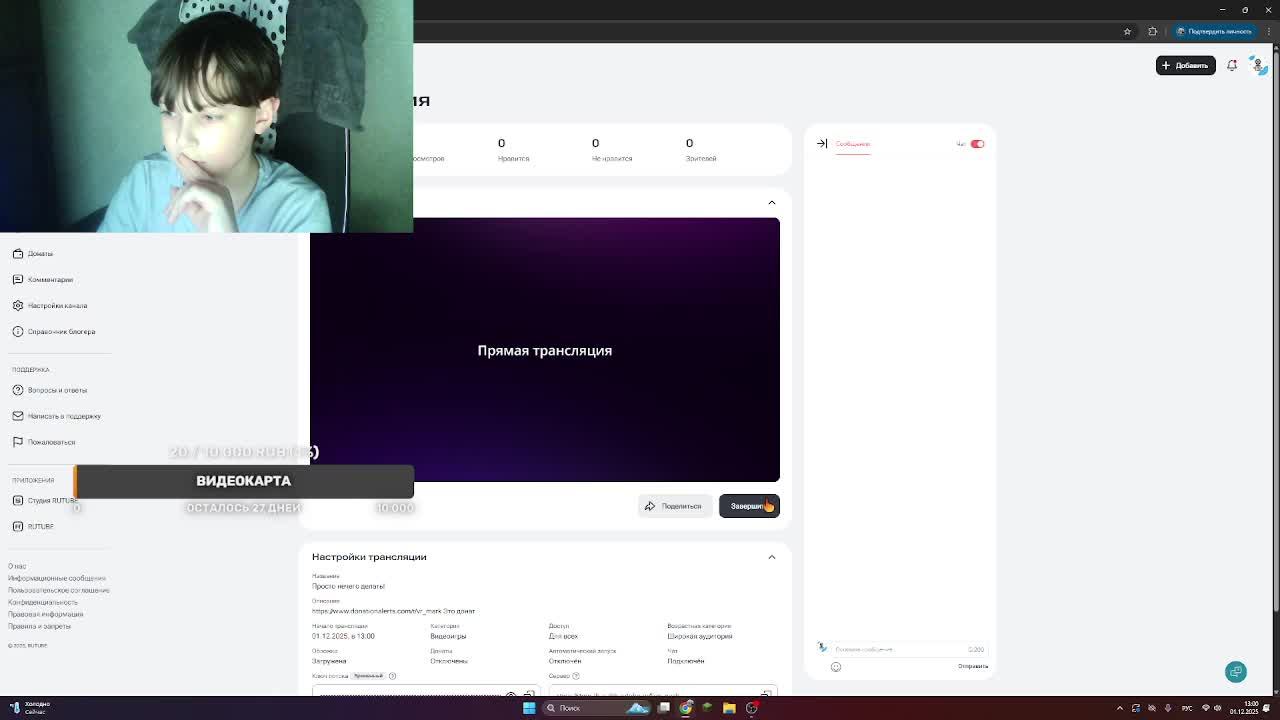Toggle the Чат switch off
Viewport: 1280px width, 720px height.
(977, 144)
